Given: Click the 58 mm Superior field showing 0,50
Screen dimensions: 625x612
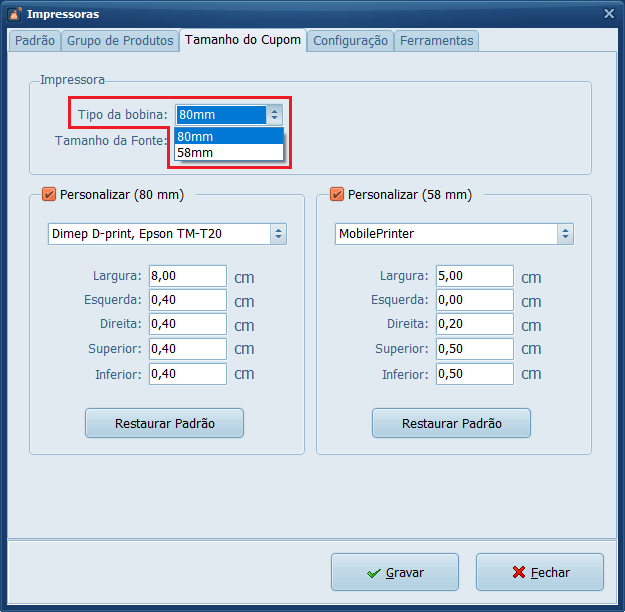Looking at the screenshot, I should pos(475,349).
